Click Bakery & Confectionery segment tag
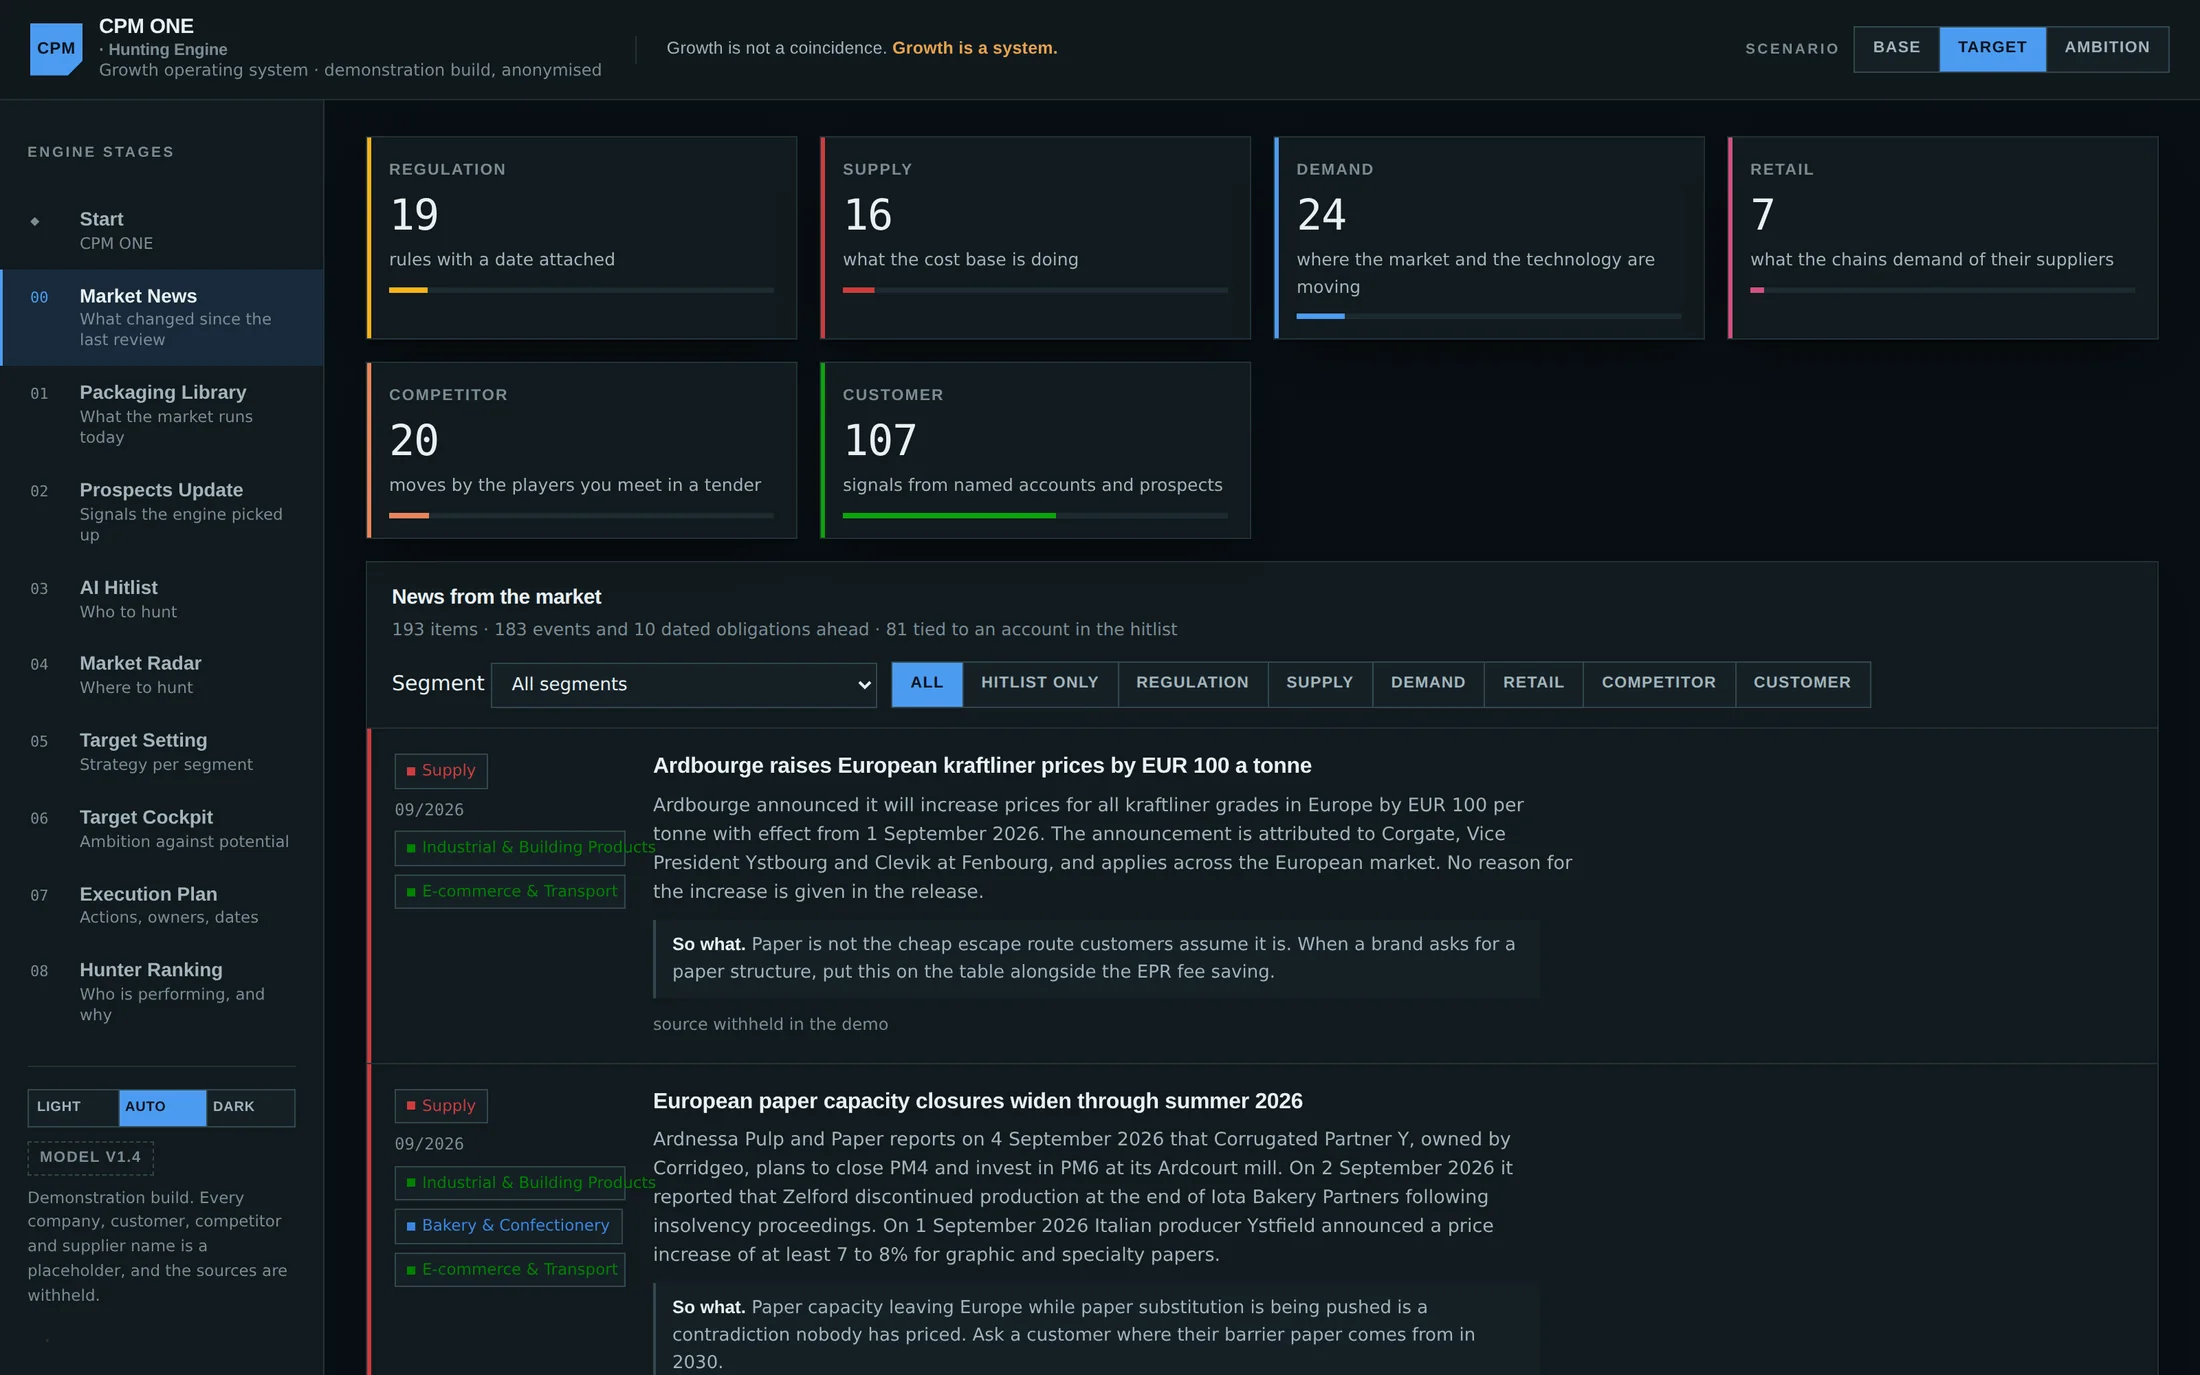The image size is (2200, 1375). tap(508, 1226)
